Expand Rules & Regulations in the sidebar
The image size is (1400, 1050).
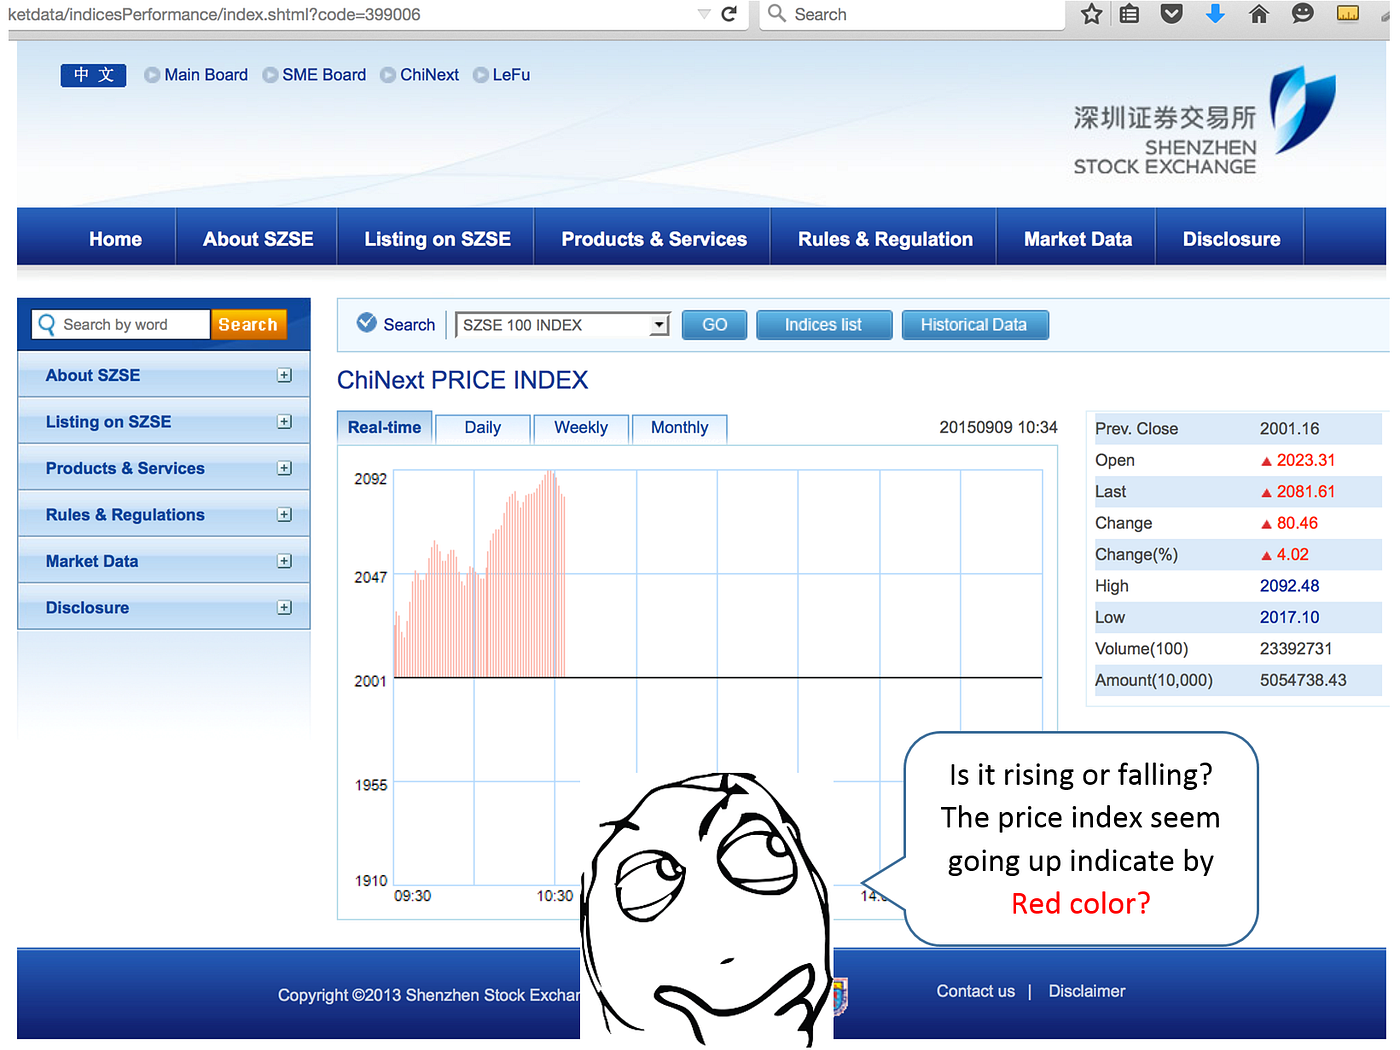(284, 515)
